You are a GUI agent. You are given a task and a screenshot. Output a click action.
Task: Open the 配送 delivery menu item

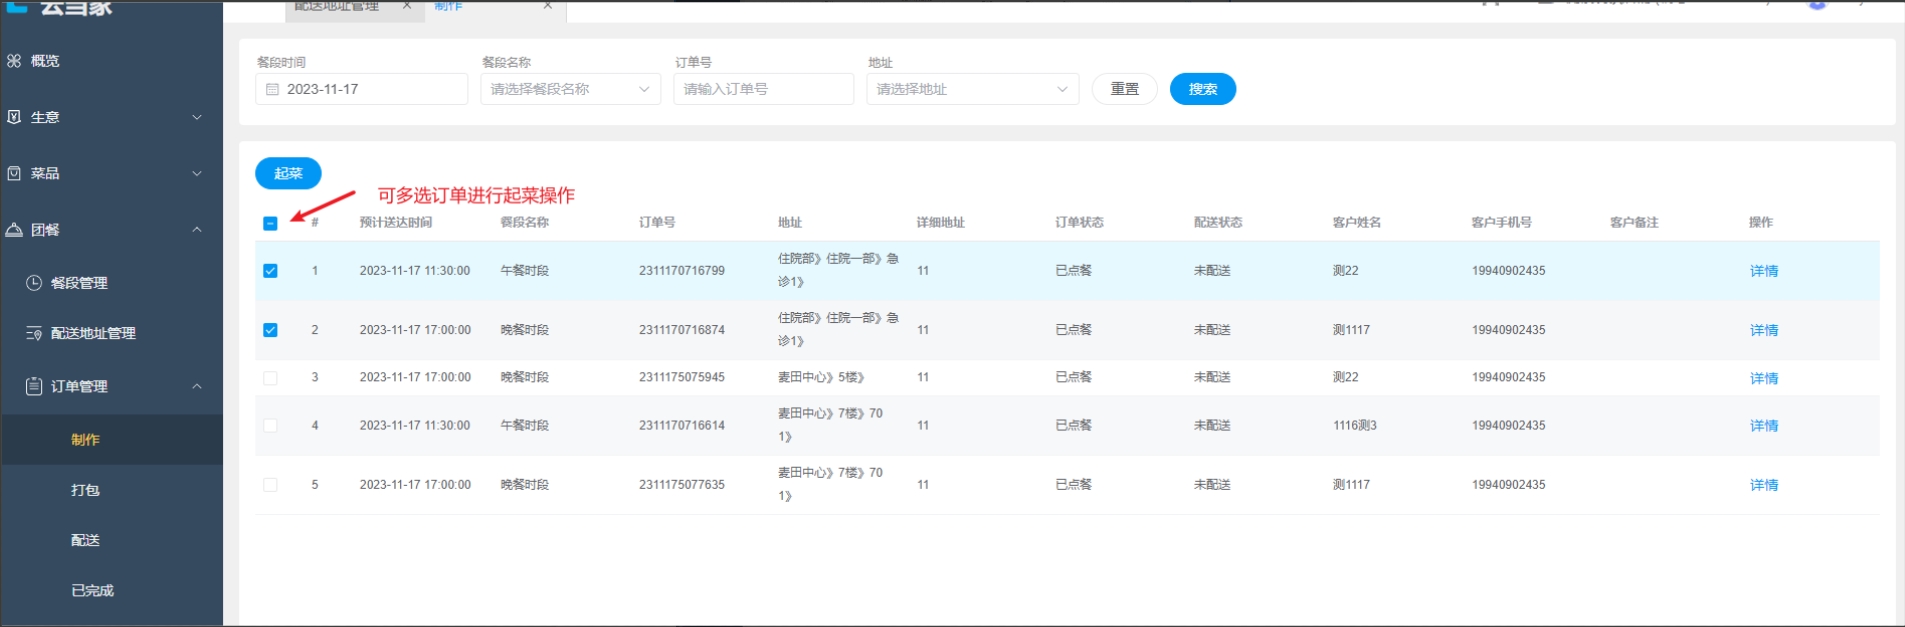[85, 540]
